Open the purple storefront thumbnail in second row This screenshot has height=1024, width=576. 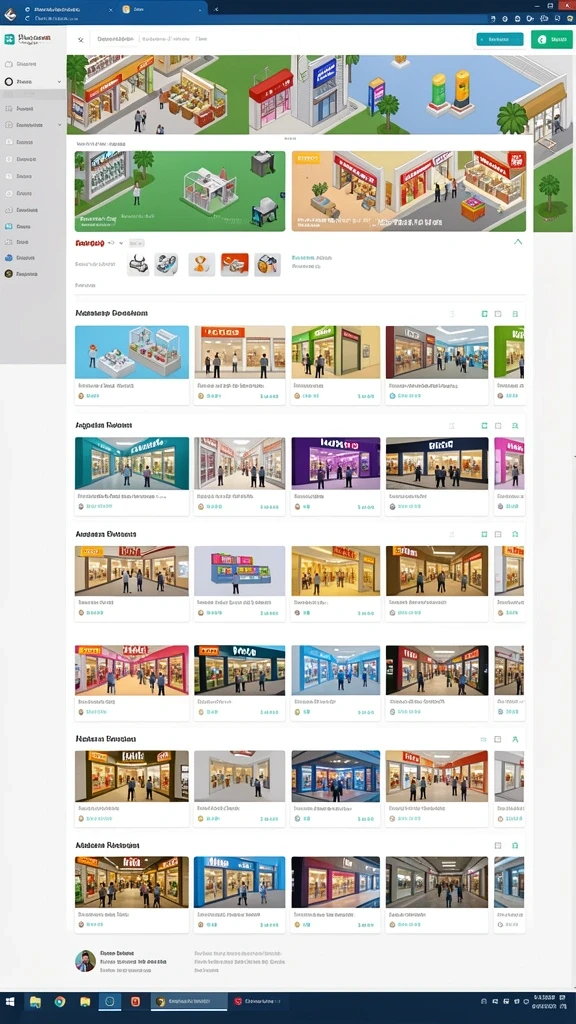(x=336, y=463)
